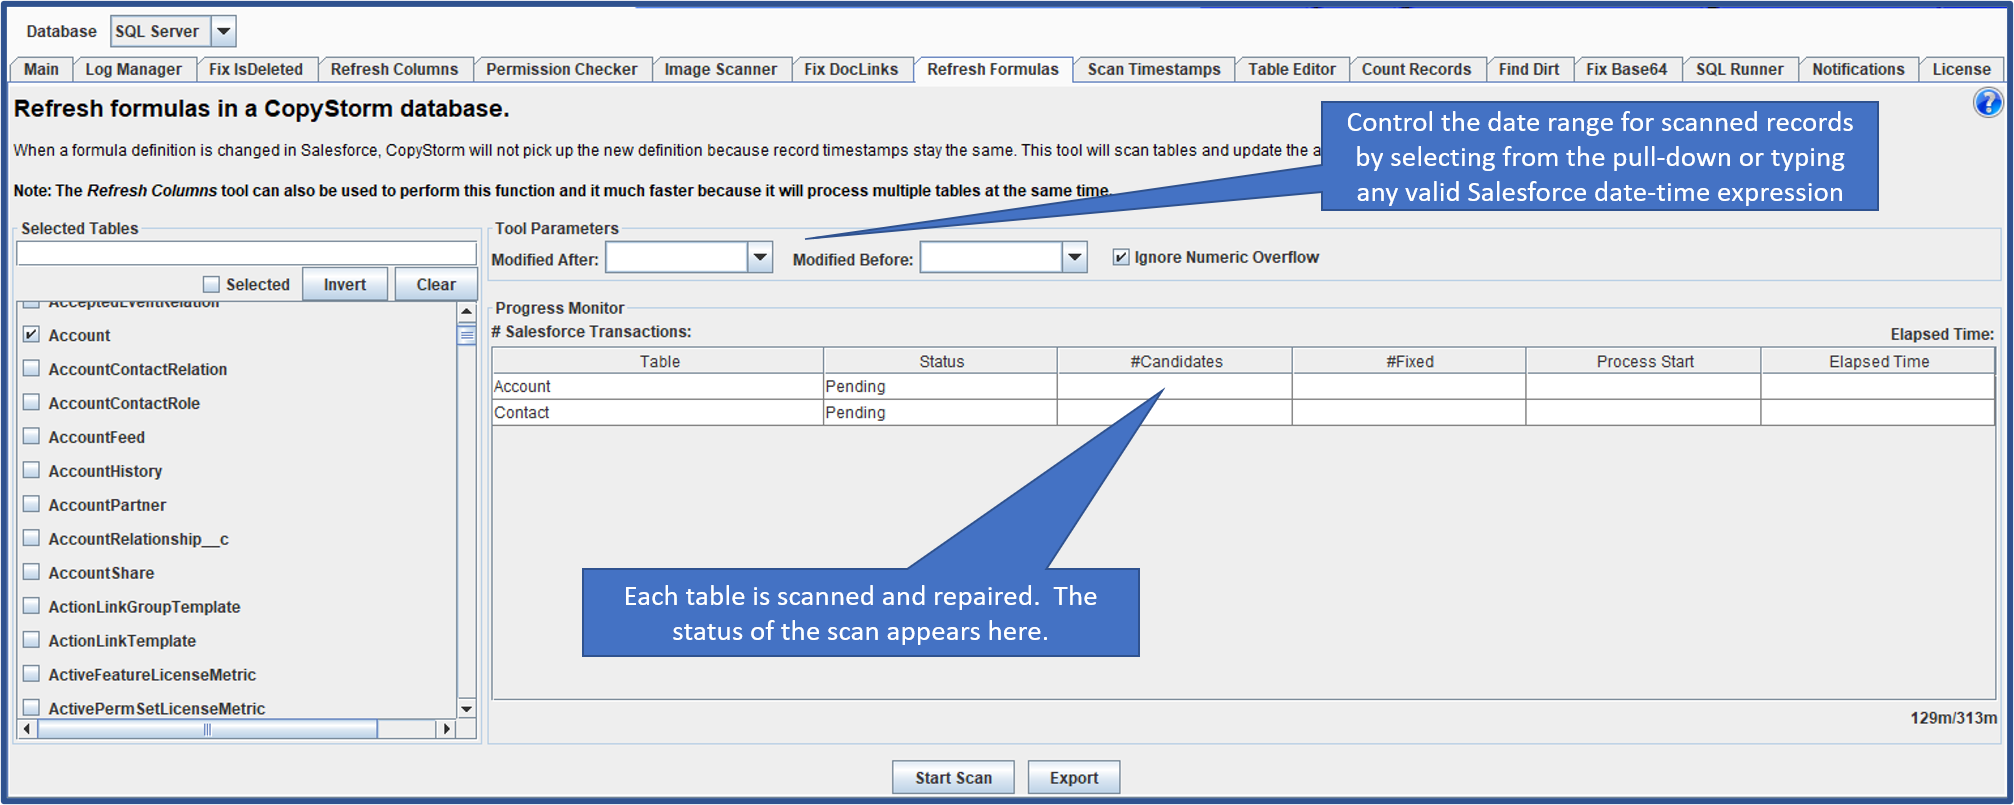Open the Fix DocLinks tab
Image resolution: width=2014 pixels, height=805 pixels.
click(851, 69)
